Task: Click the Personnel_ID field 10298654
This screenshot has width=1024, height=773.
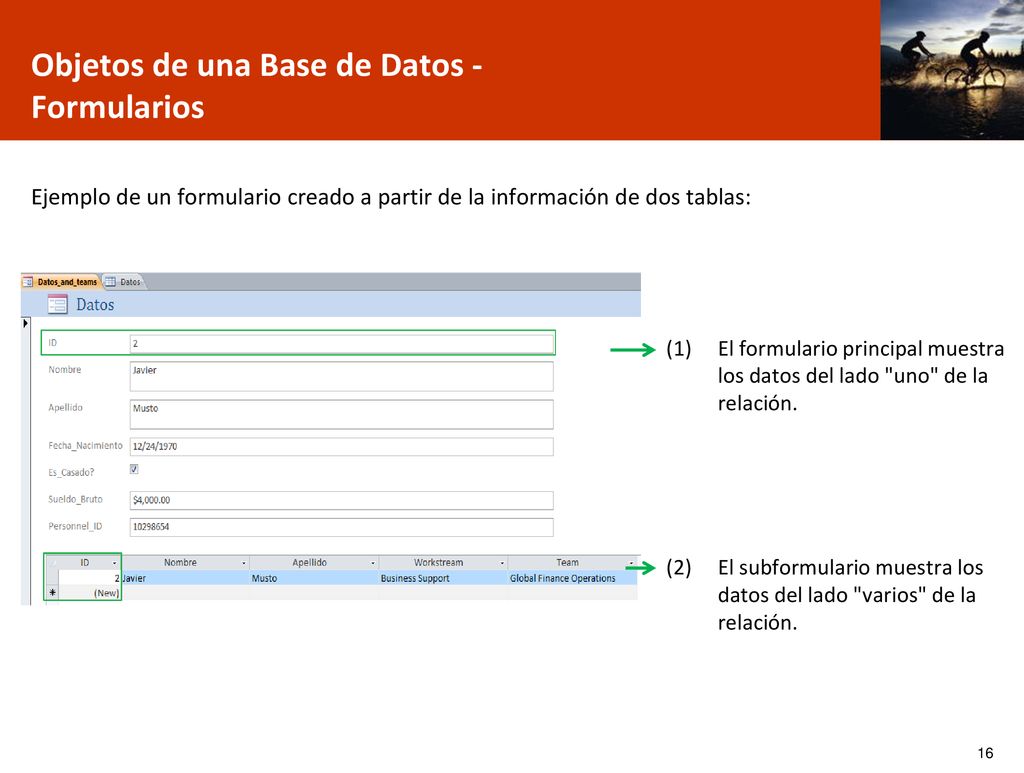Action: [x=342, y=527]
